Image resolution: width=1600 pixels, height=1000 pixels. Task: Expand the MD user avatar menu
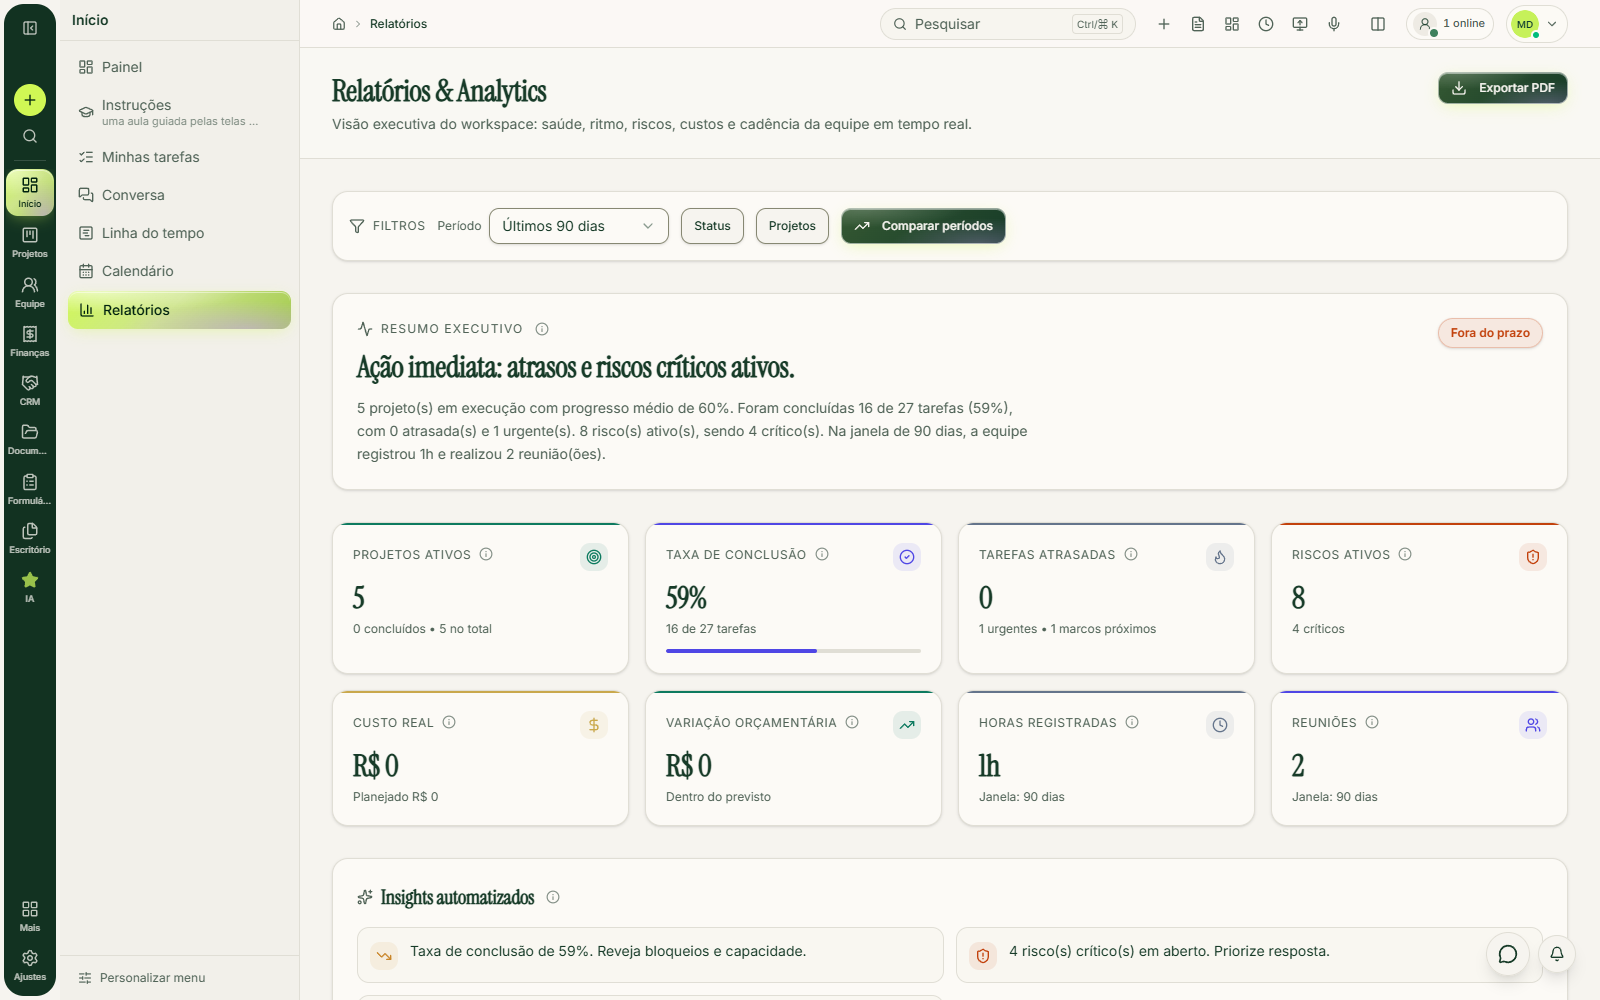(x=1536, y=24)
